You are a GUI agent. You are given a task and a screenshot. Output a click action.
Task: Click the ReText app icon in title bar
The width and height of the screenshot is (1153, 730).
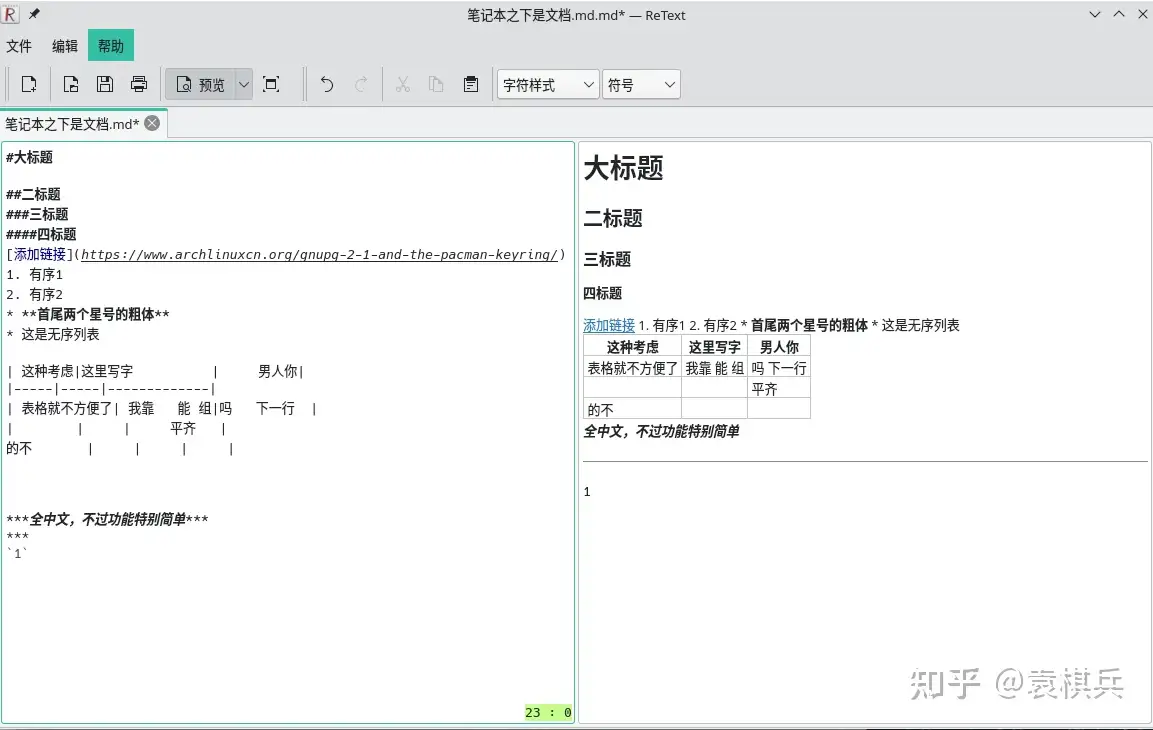point(10,14)
